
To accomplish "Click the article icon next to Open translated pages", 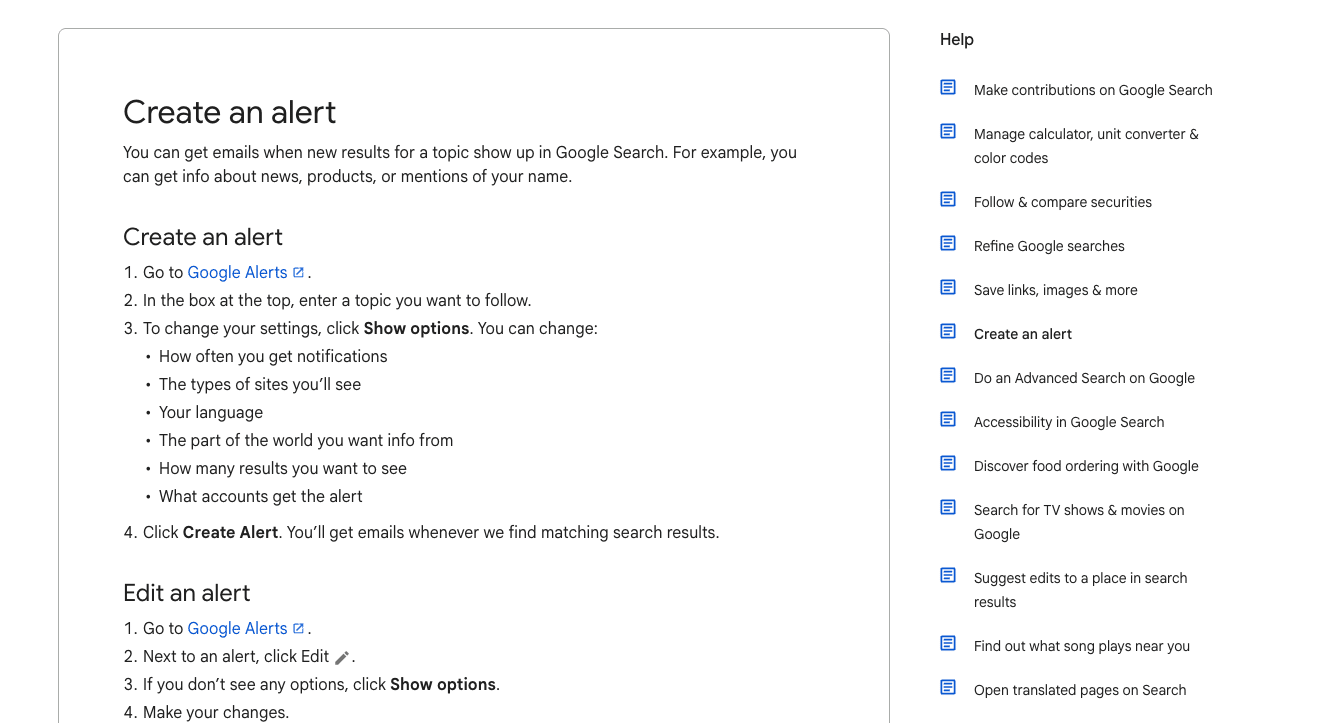I will (x=948, y=688).
